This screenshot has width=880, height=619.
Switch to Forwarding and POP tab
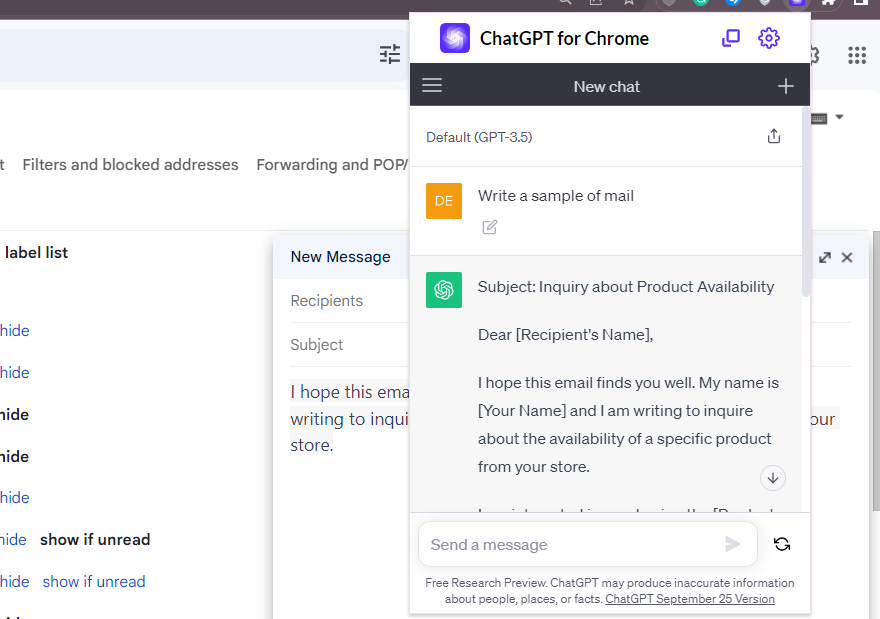click(332, 164)
